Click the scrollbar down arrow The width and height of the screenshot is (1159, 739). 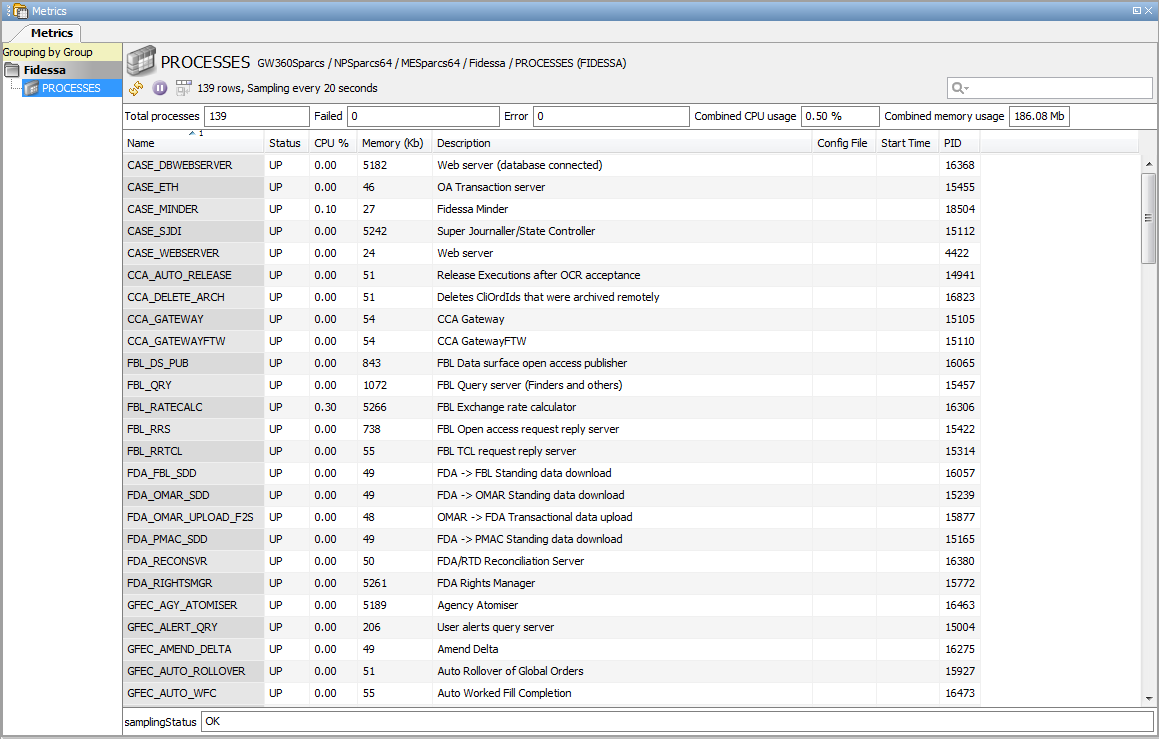pyautogui.click(x=1148, y=698)
